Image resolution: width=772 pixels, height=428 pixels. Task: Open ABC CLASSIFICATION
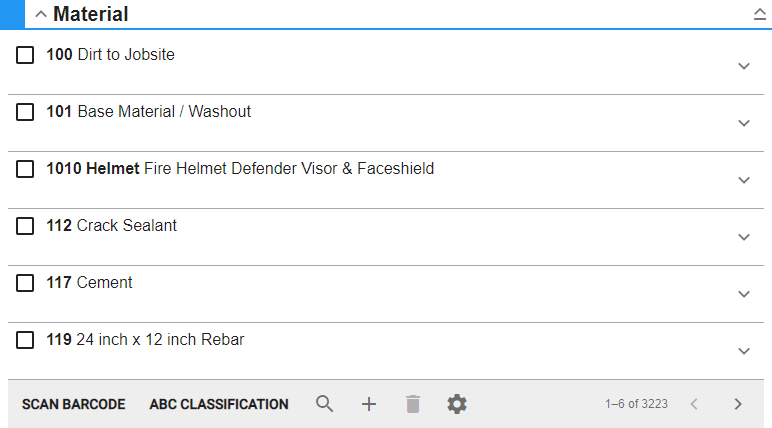[x=219, y=404]
